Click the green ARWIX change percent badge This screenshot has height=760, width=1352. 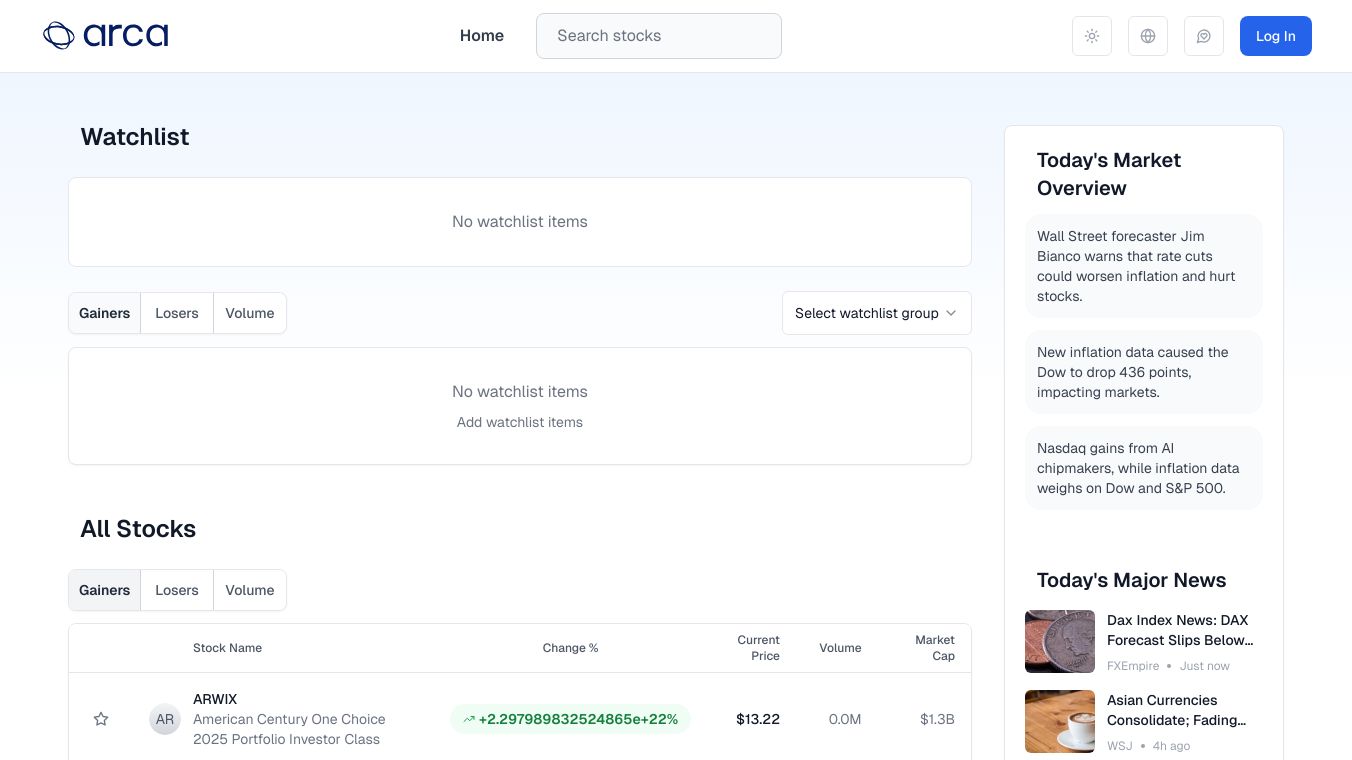pos(570,719)
